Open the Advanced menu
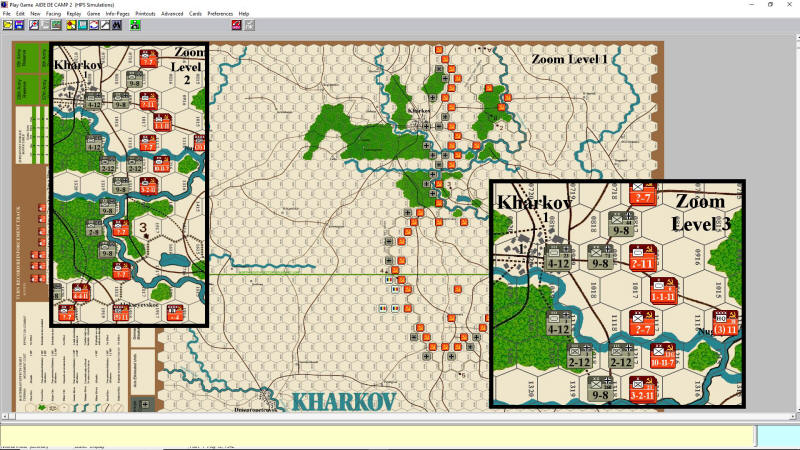 click(172, 13)
